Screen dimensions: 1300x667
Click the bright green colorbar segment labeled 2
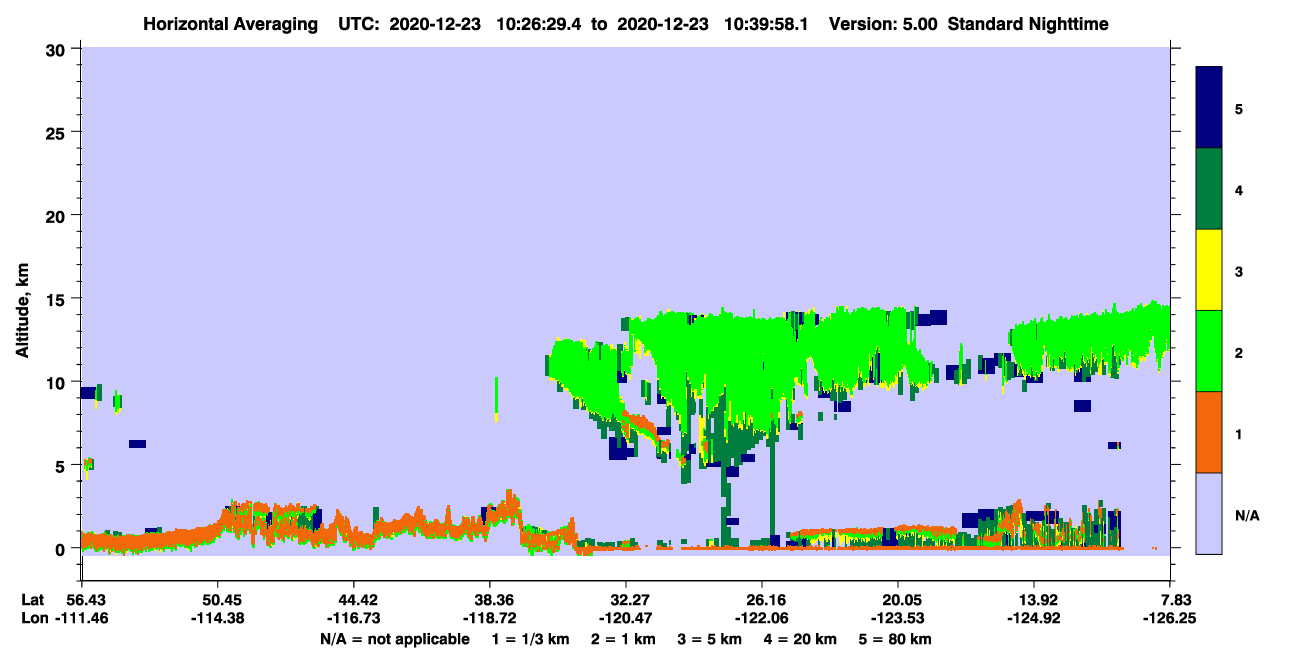tap(1209, 351)
